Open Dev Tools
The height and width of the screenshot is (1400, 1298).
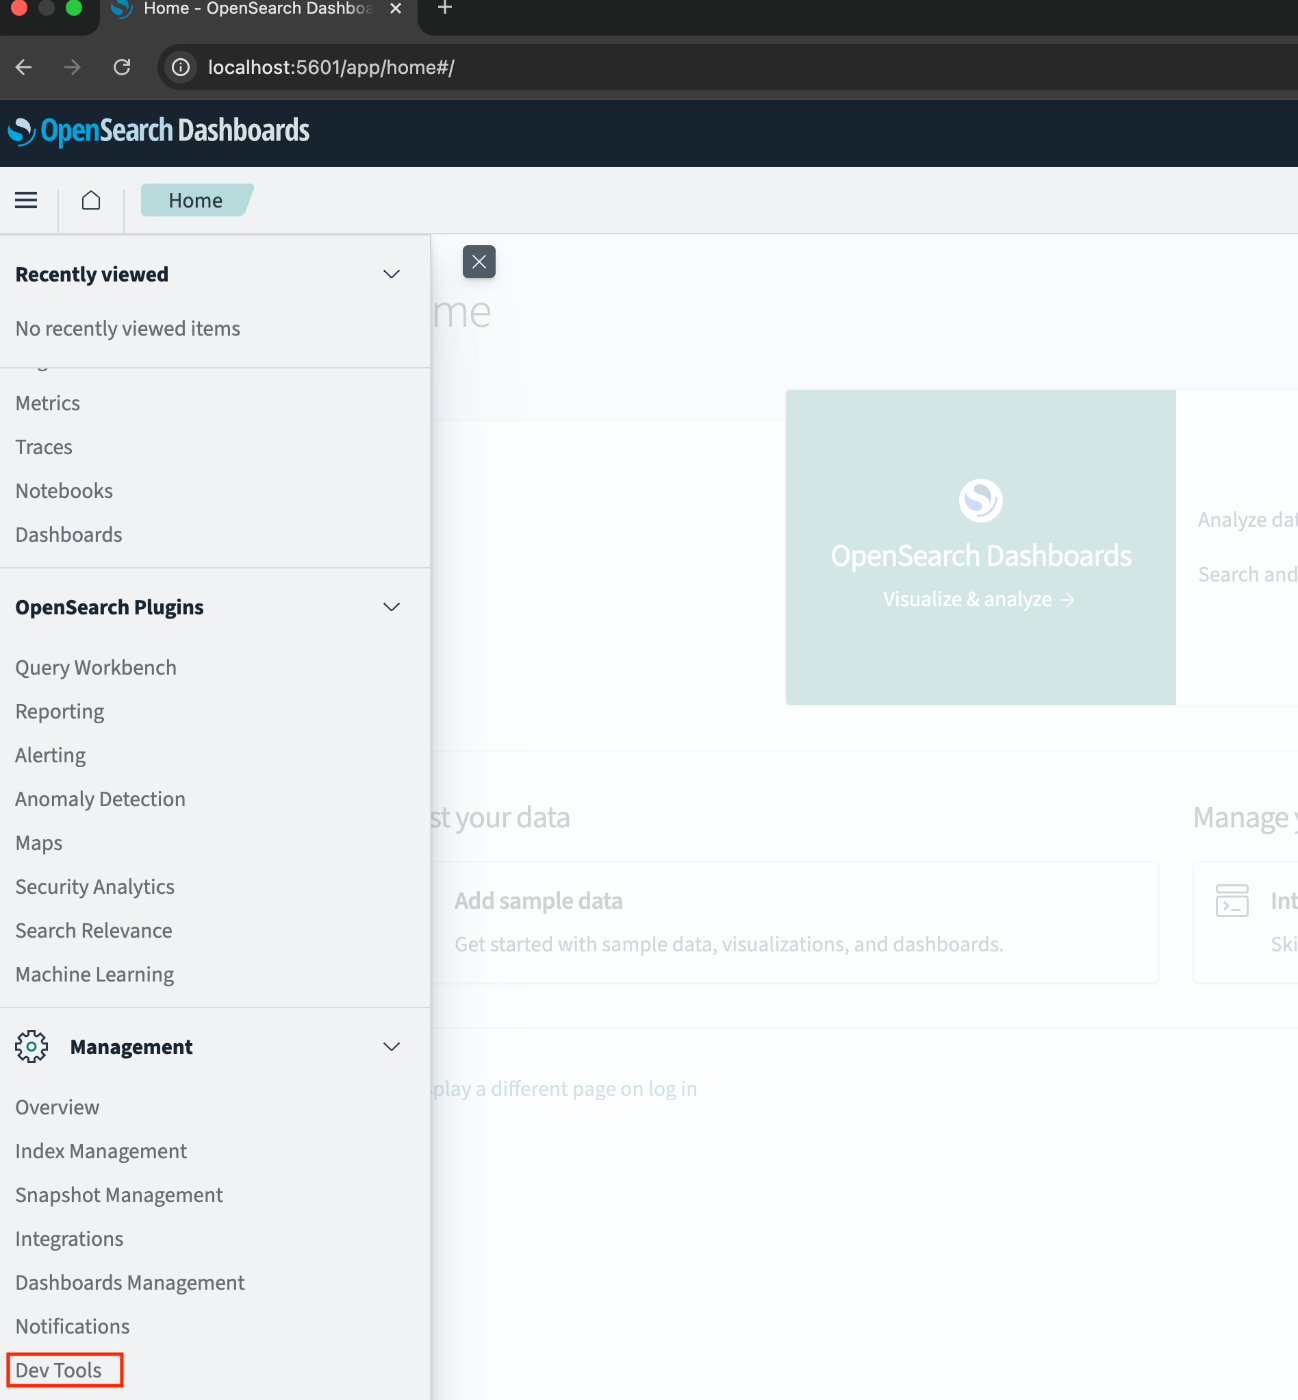[x=58, y=1371]
